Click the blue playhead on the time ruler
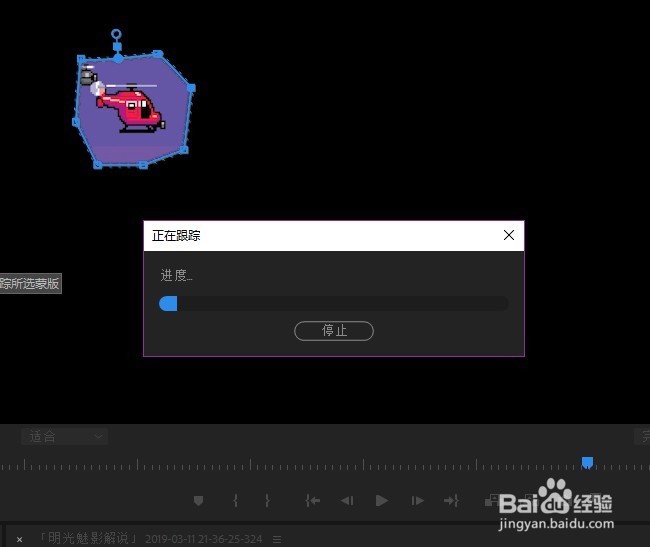This screenshot has width=650, height=547. tap(587, 462)
